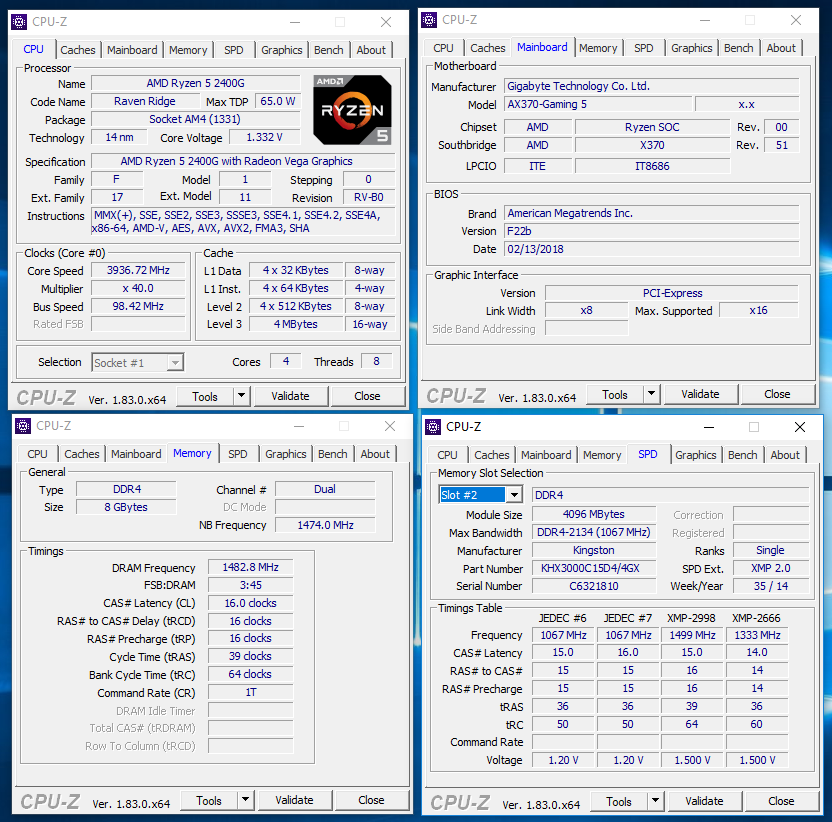The height and width of the screenshot is (822, 832).
Task: Click Close button in Mainboard window
Action: pos(777,394)
